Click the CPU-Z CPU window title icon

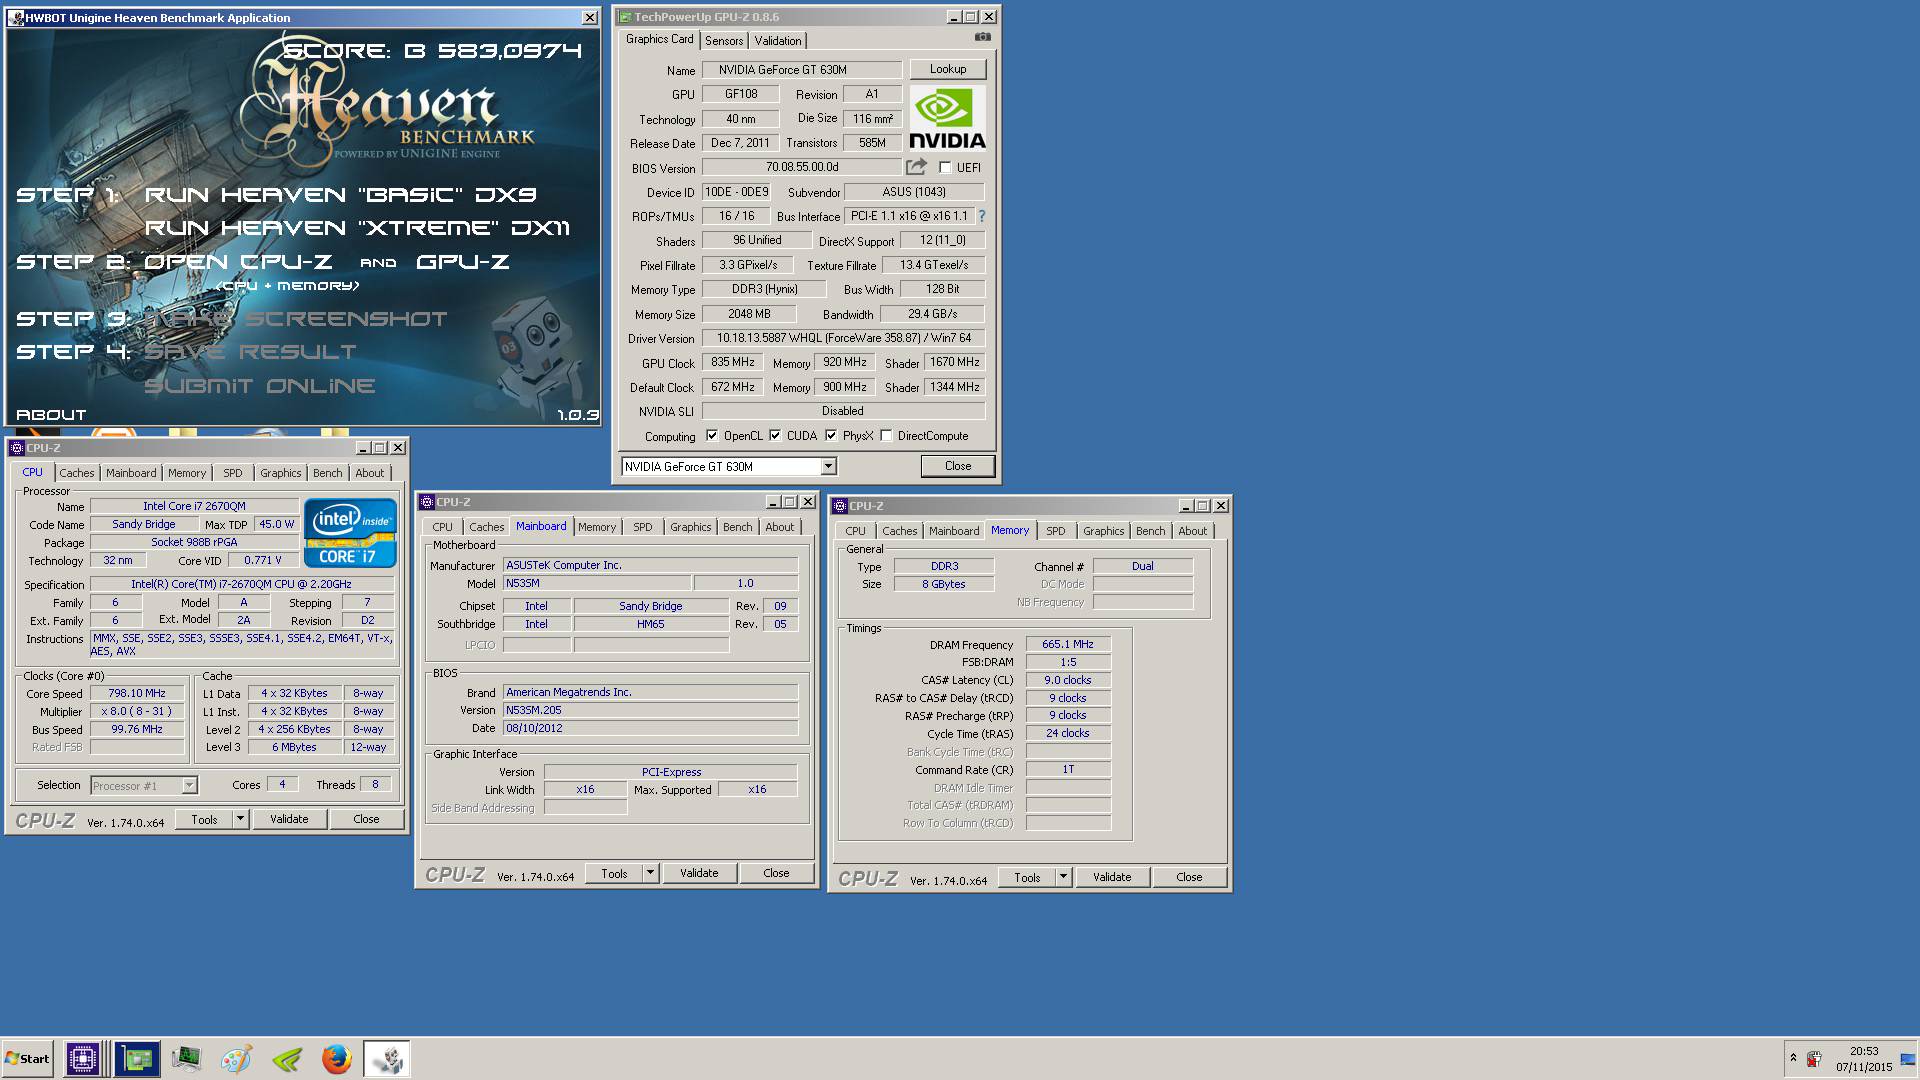pos(16,448)
